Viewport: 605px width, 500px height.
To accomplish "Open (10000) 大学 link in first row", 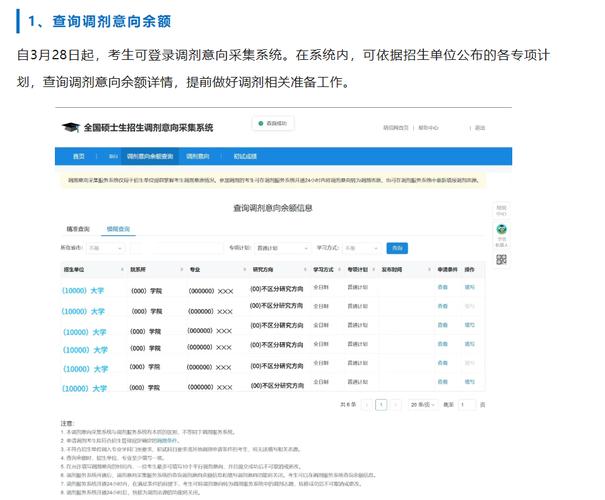I will pos(83,291).
